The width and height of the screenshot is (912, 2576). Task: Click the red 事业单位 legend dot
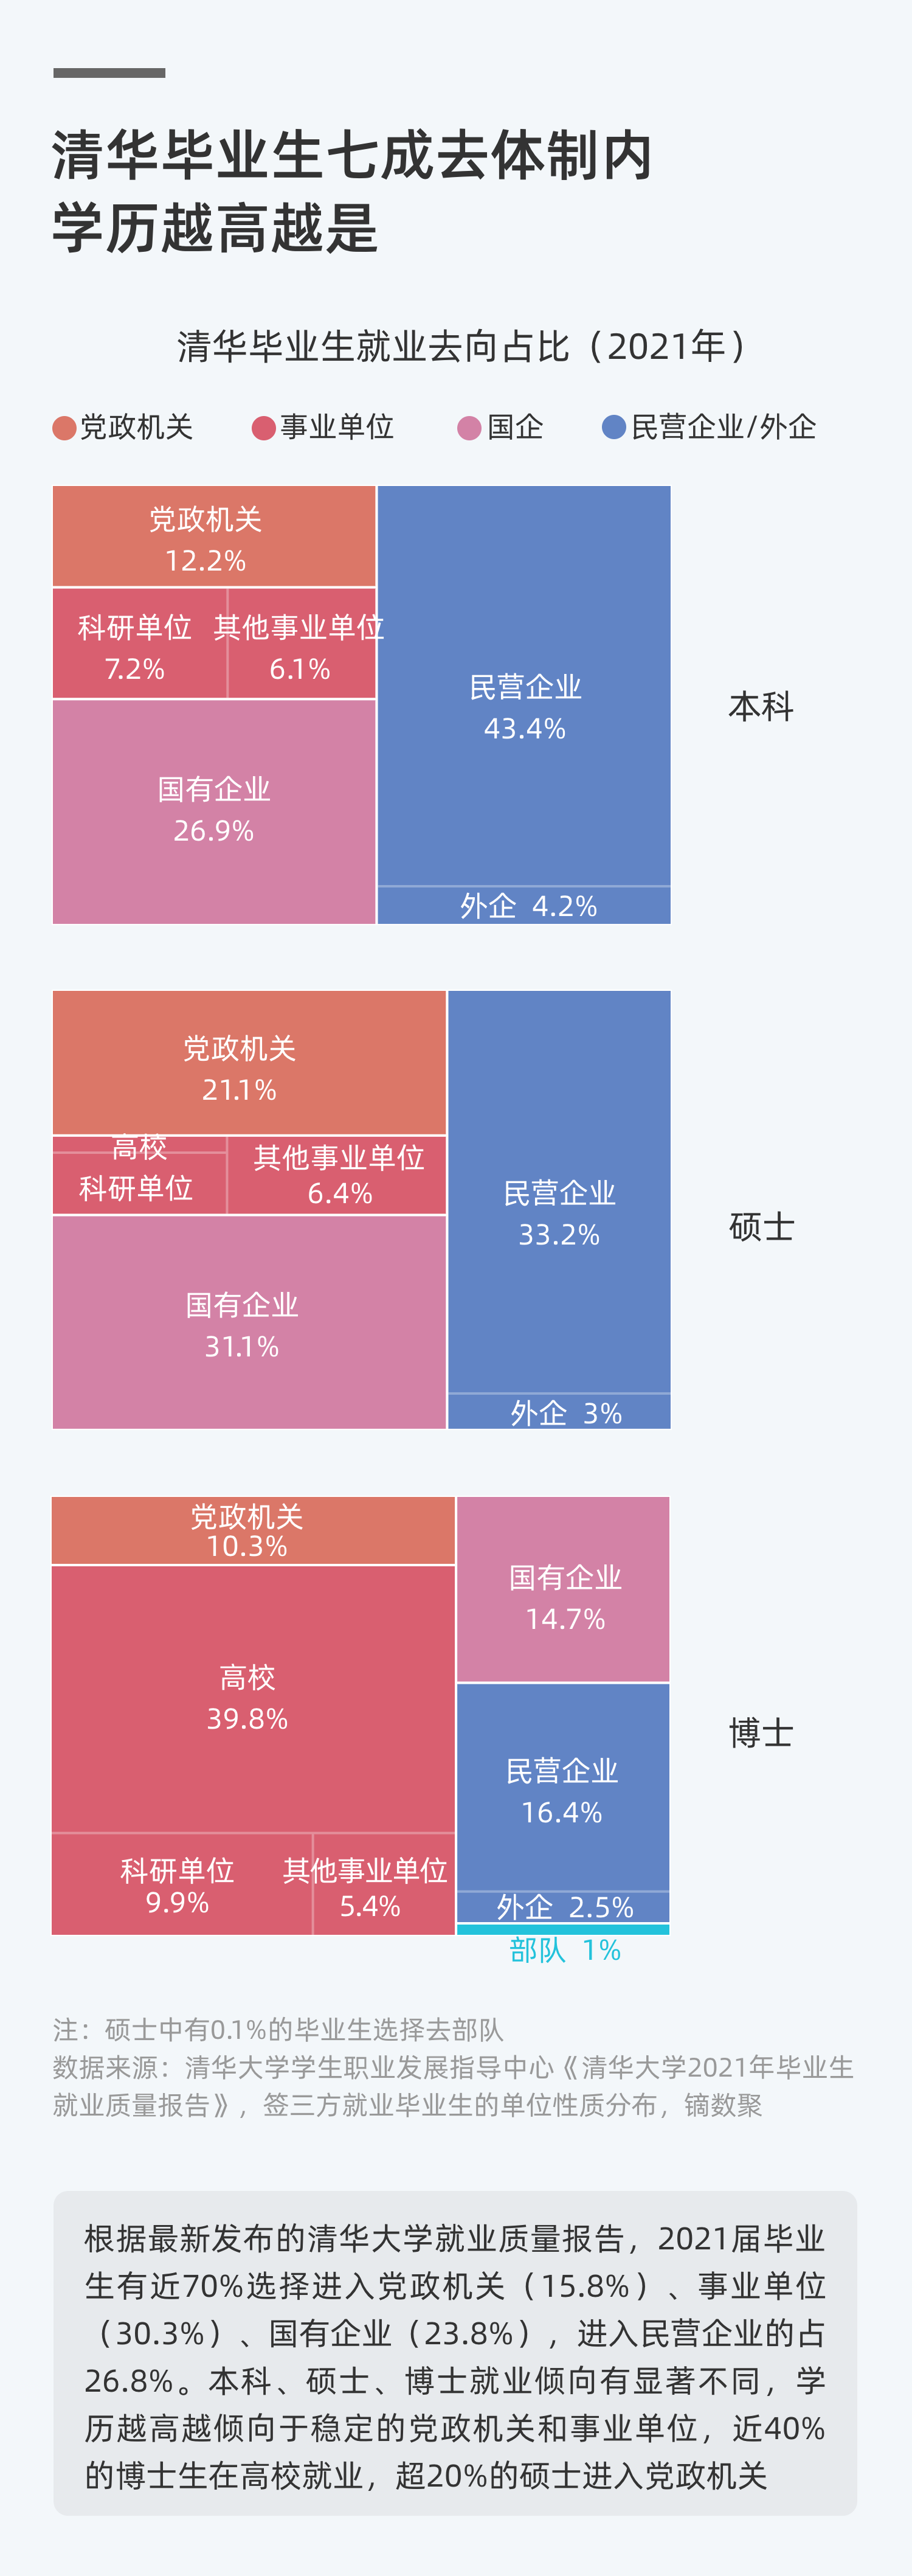click(x=264, y=428)
